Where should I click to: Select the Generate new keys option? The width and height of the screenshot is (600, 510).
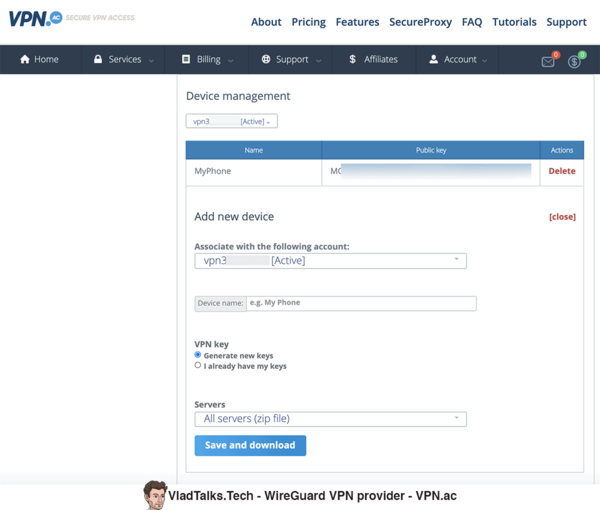[x=198, y=355]
